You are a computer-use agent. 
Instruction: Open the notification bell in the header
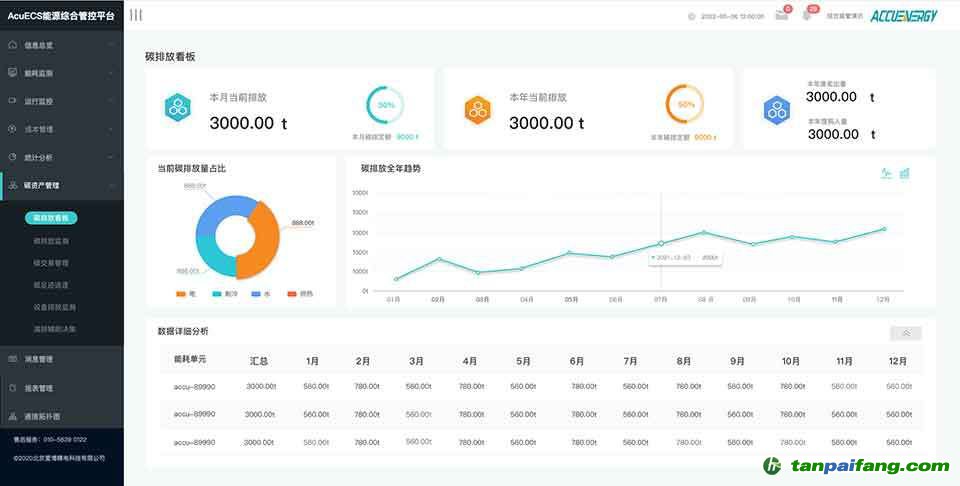pos(807,15)
